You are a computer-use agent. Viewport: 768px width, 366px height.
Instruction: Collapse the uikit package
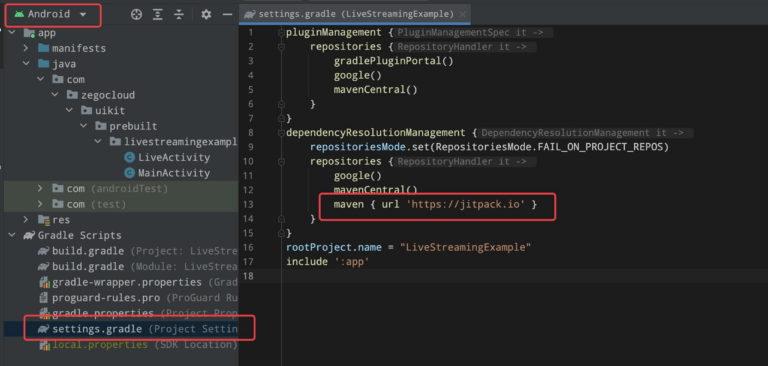tap(69, 111)
